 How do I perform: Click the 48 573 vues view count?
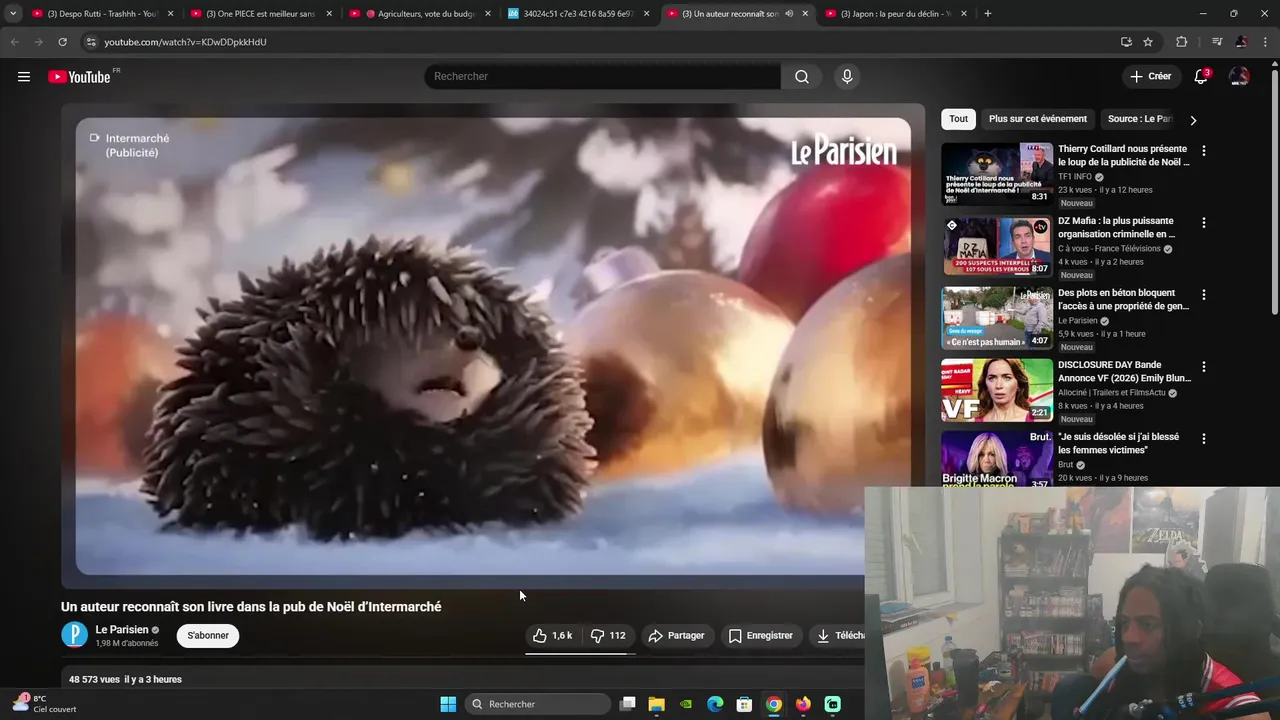coord(94,679)
